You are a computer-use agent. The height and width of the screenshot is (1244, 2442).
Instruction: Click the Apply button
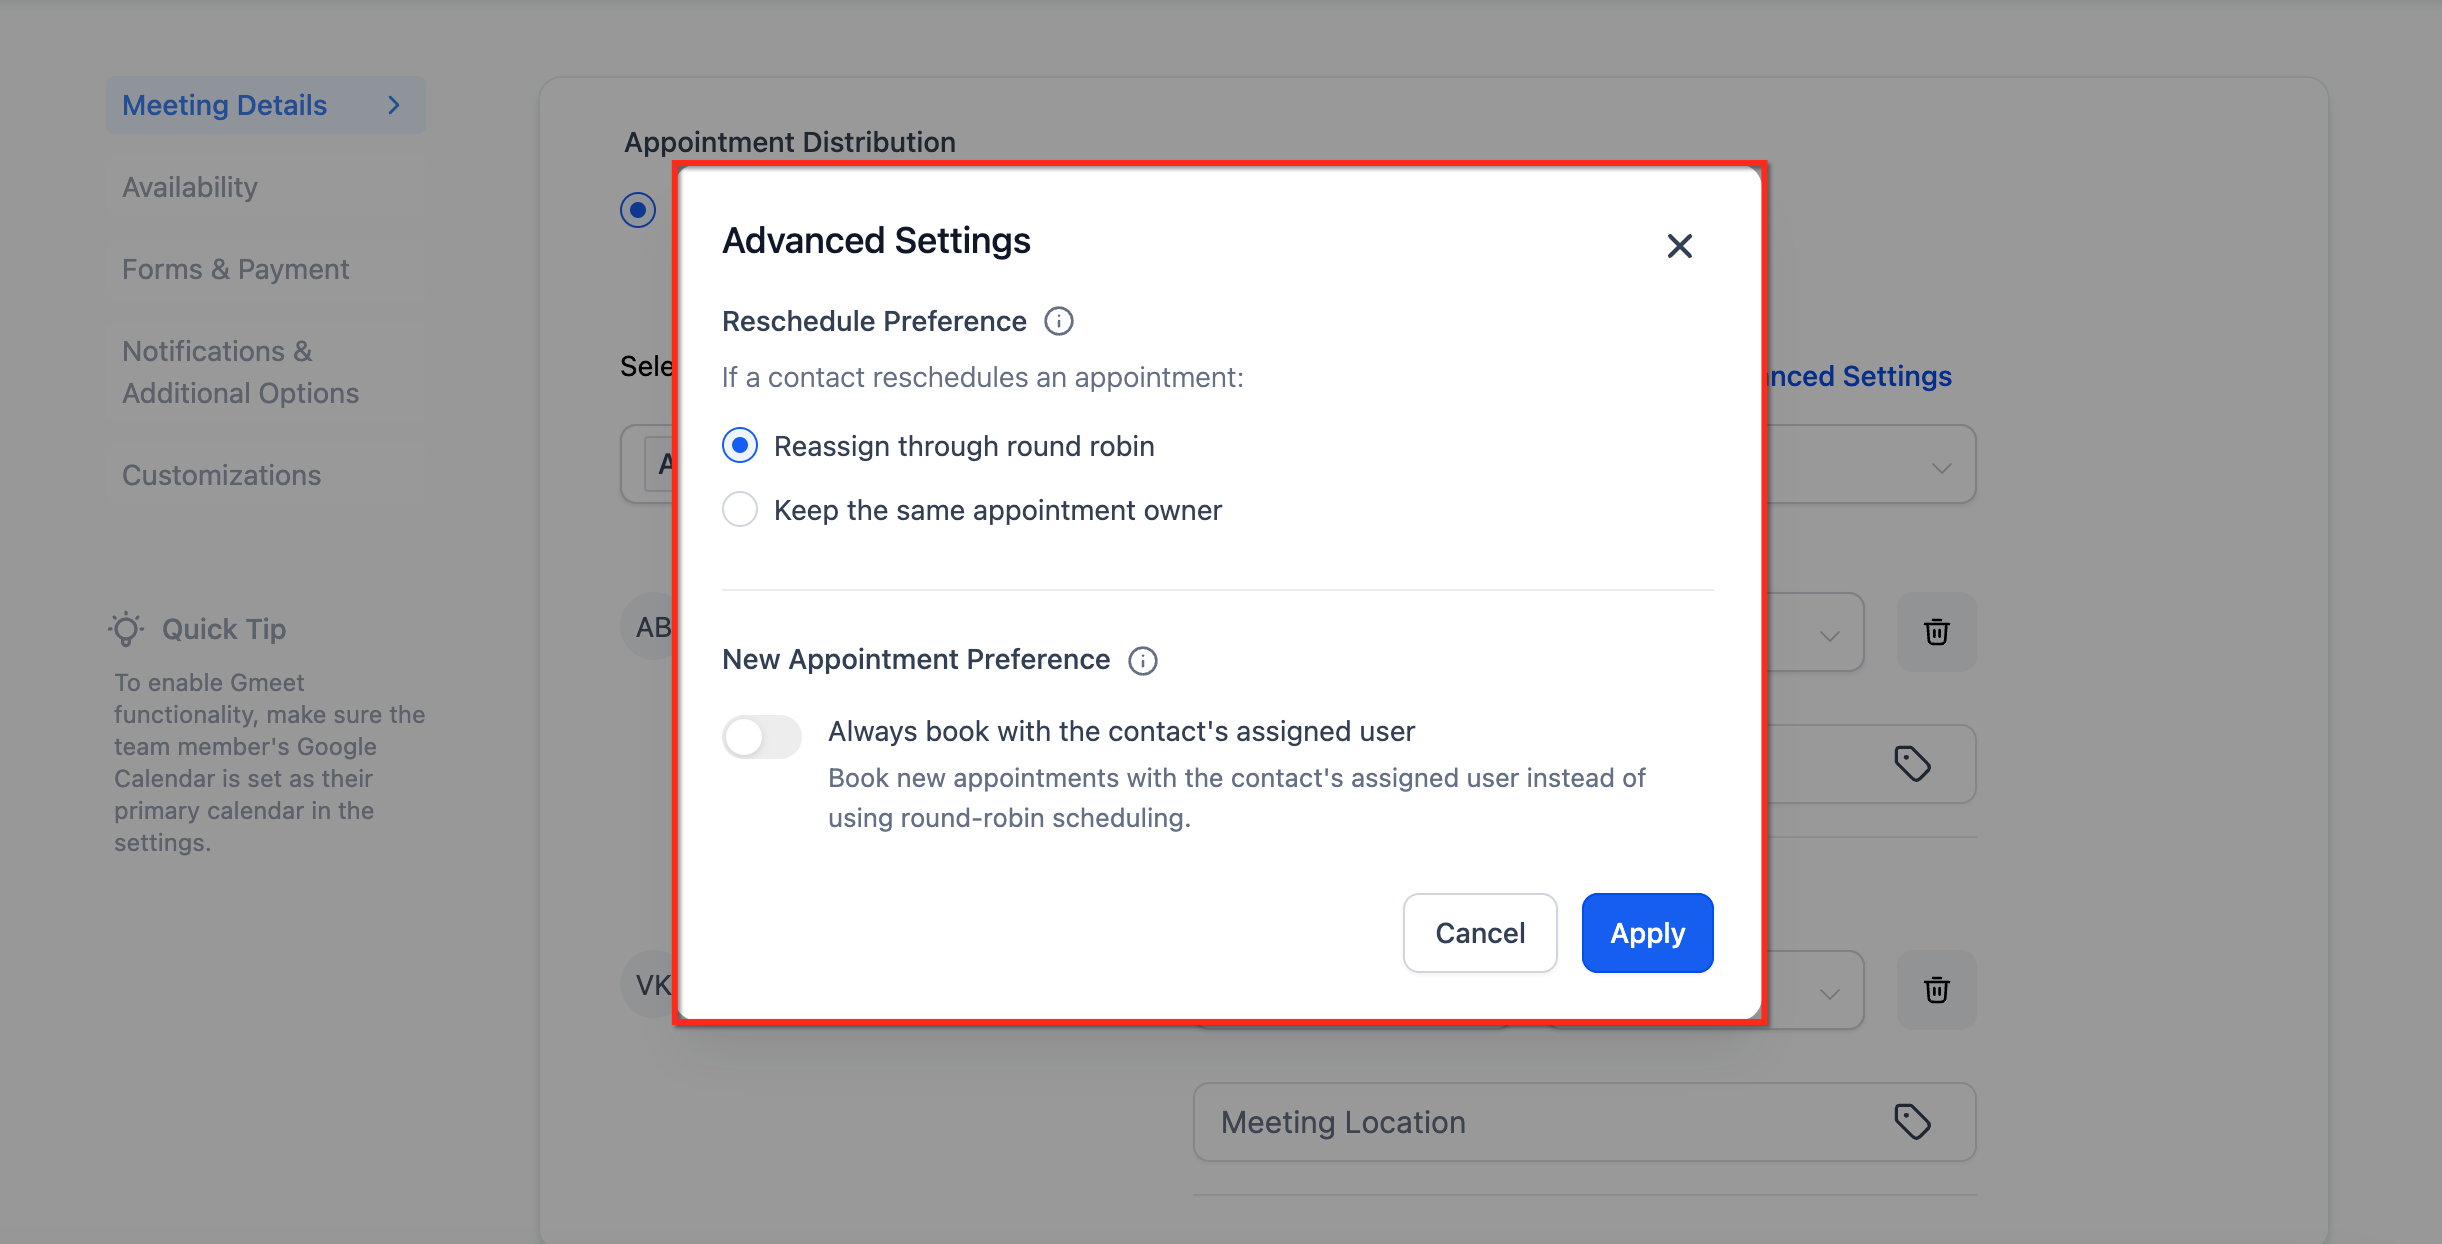[x=1647, y=933]
